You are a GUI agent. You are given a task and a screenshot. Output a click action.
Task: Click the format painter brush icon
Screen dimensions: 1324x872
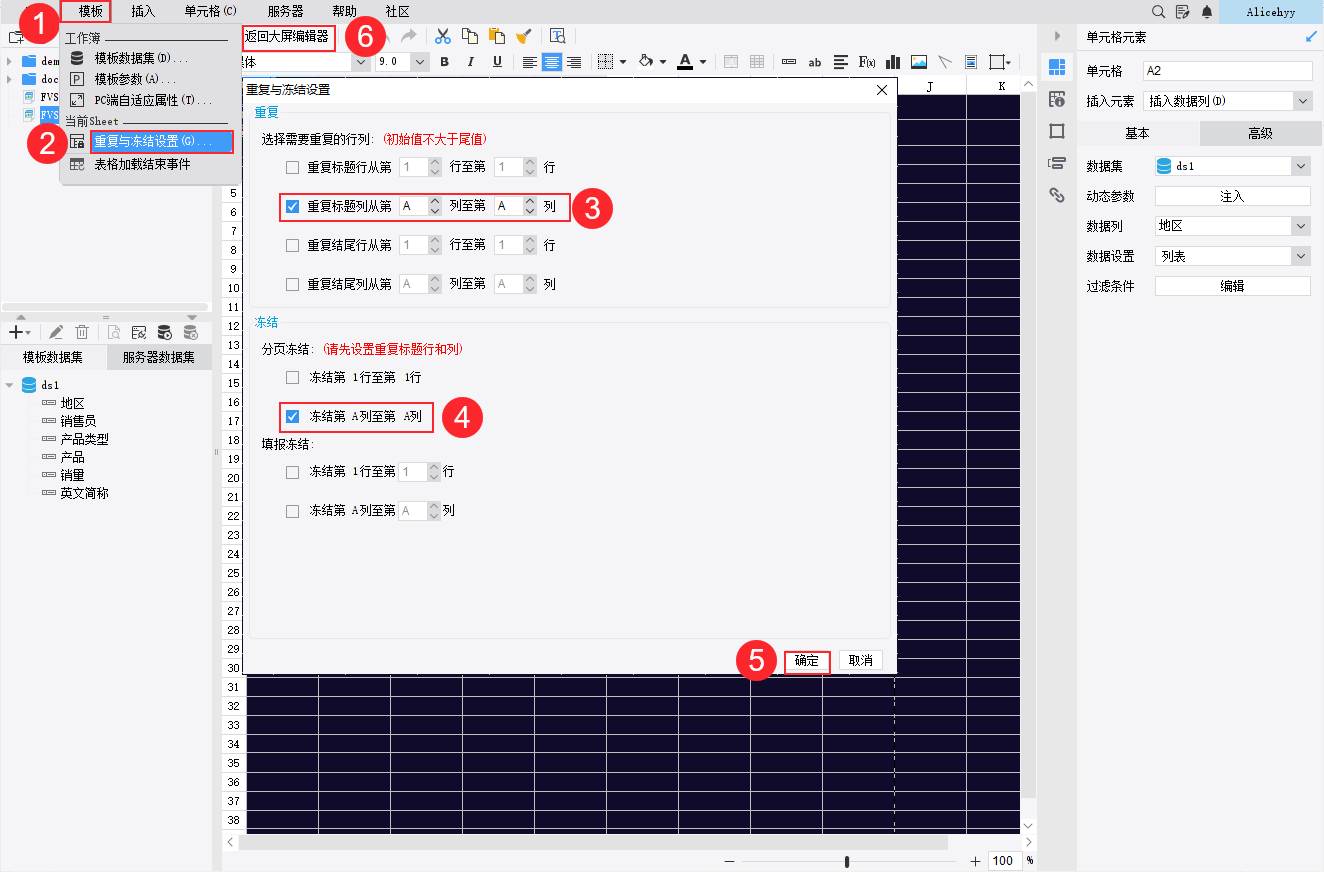[523, 36]
